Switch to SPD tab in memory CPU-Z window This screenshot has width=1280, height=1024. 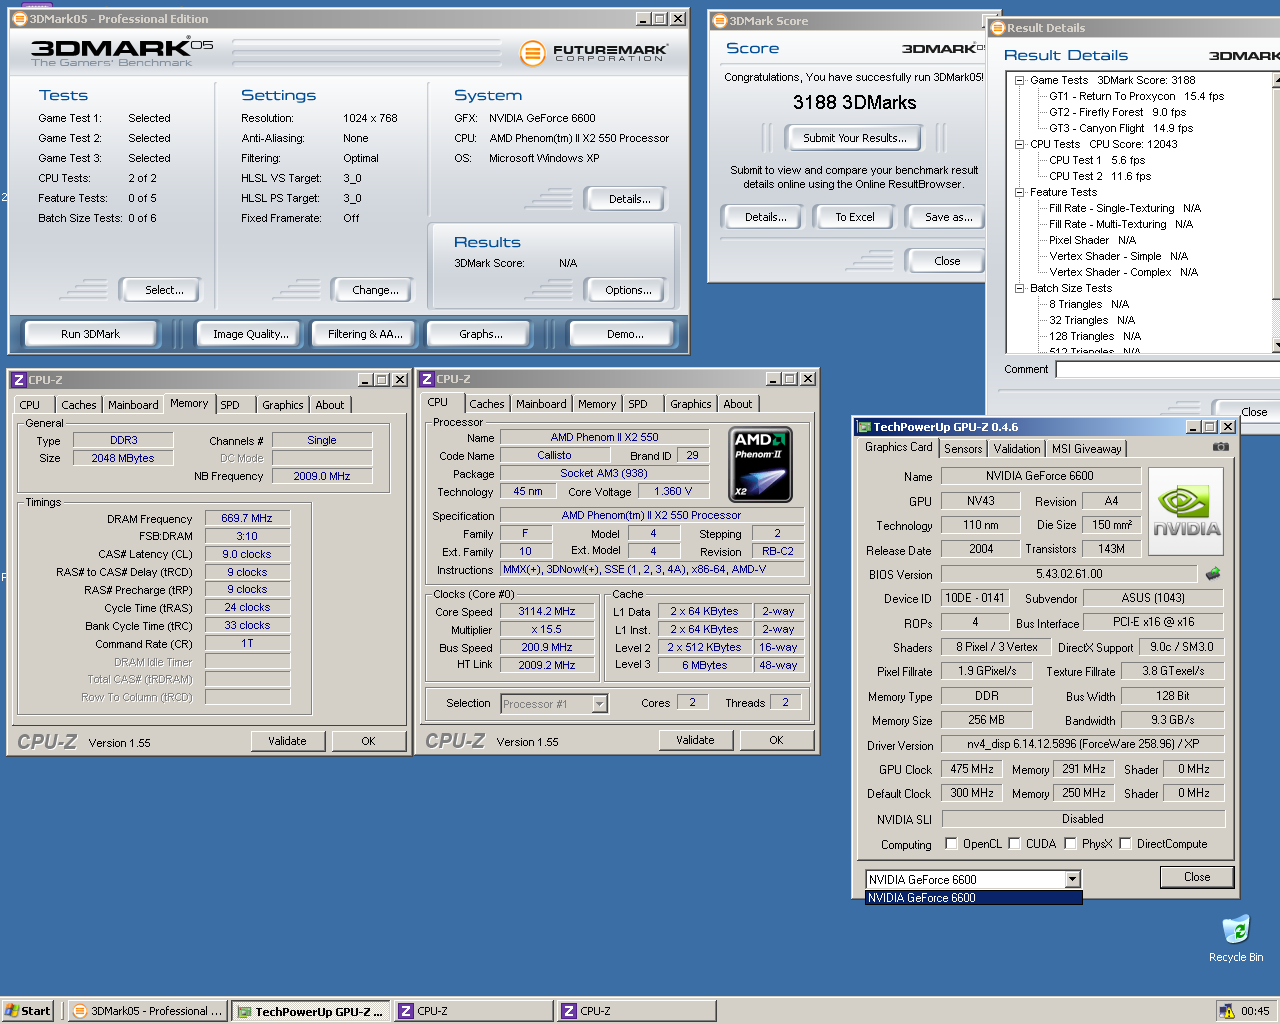[x=230, y=405]
